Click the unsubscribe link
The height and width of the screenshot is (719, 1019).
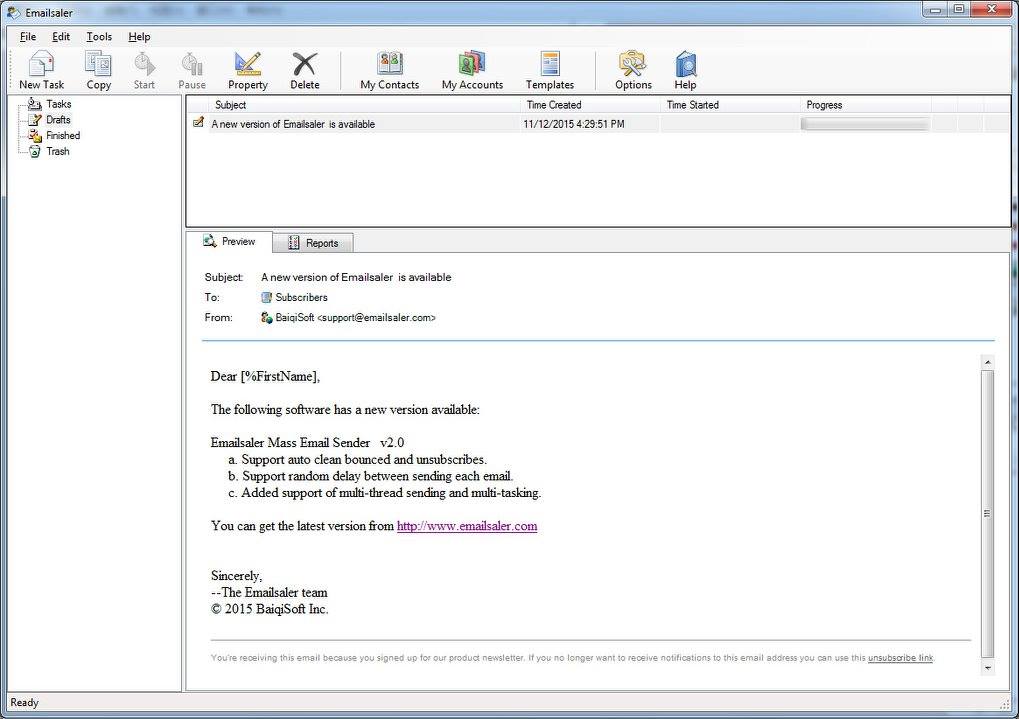tap(900, 658)
